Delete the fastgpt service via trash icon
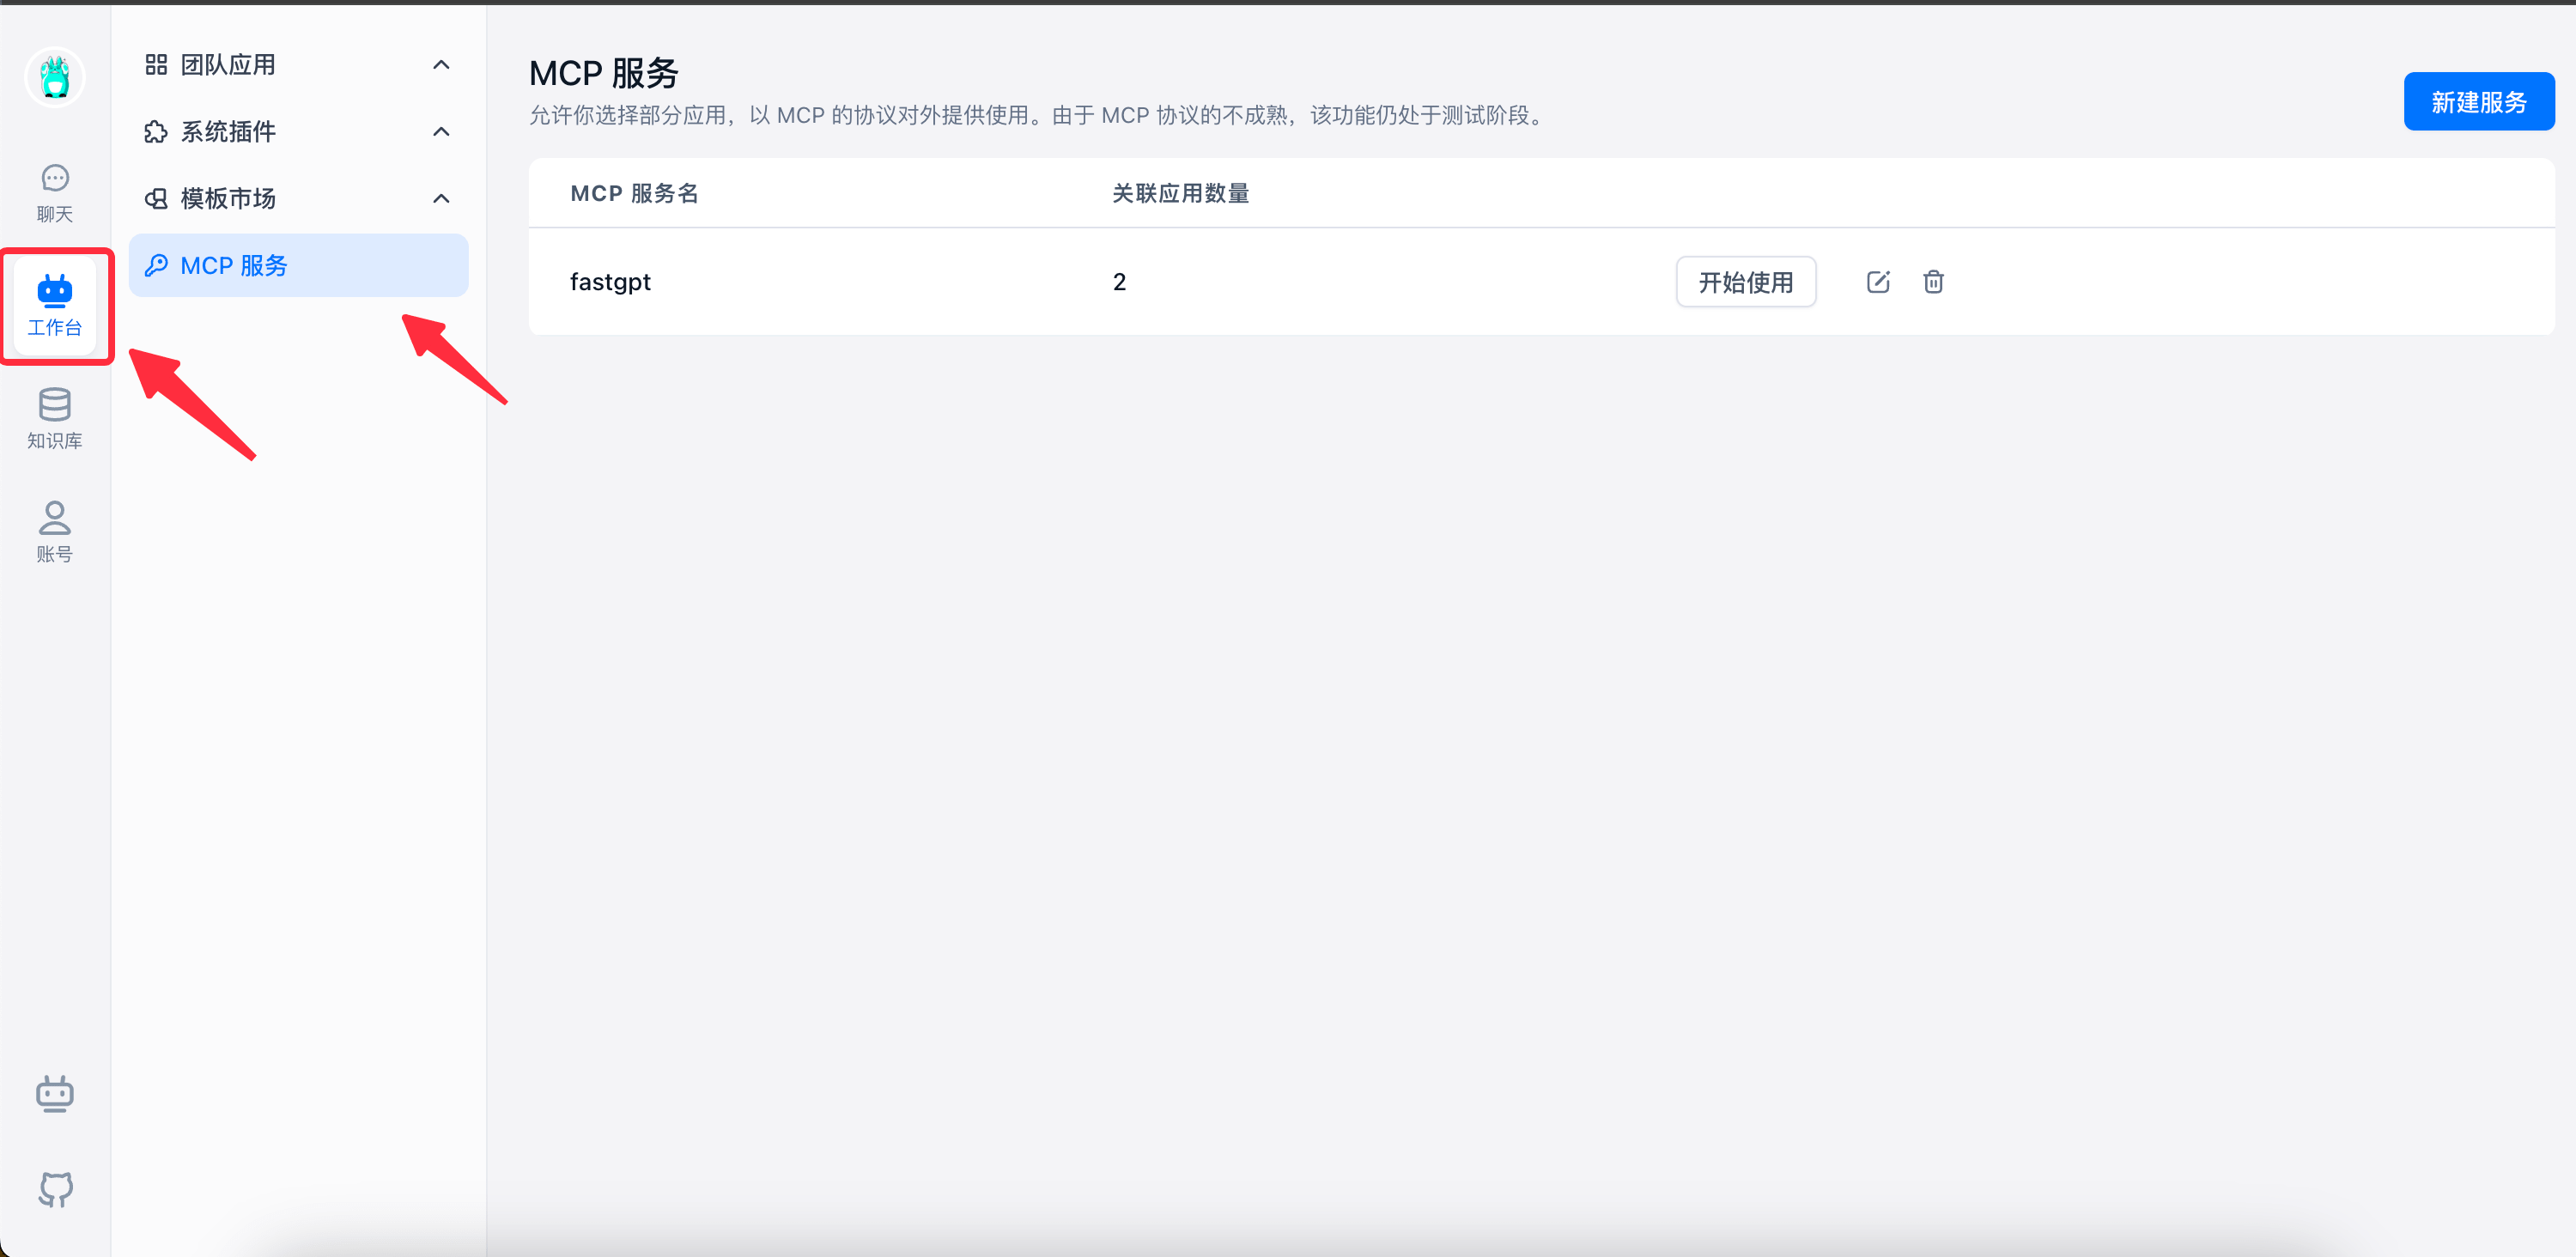The image size is (2576, 1257). tap(1933, 282)
